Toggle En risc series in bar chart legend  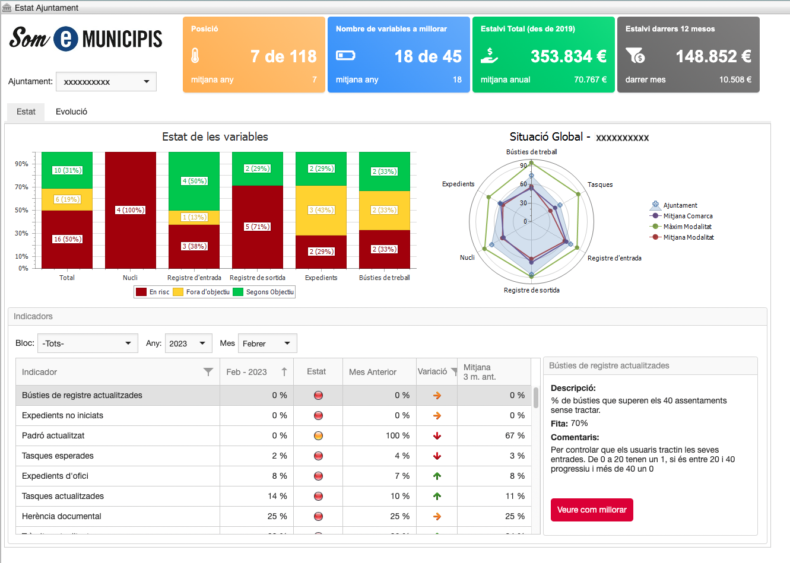(x=153, y=292)
